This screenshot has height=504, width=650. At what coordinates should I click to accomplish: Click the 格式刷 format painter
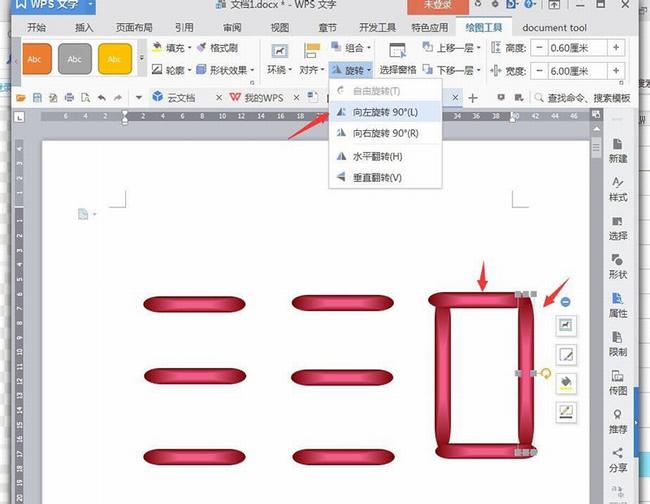coord(217,48)
